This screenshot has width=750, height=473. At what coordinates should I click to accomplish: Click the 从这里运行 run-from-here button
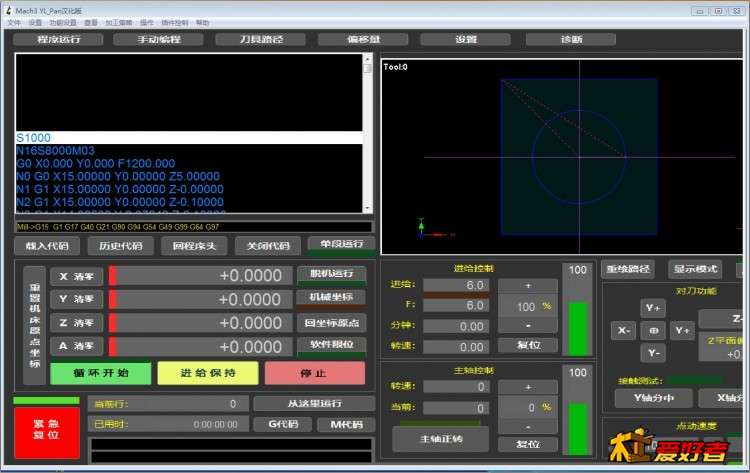314,404
